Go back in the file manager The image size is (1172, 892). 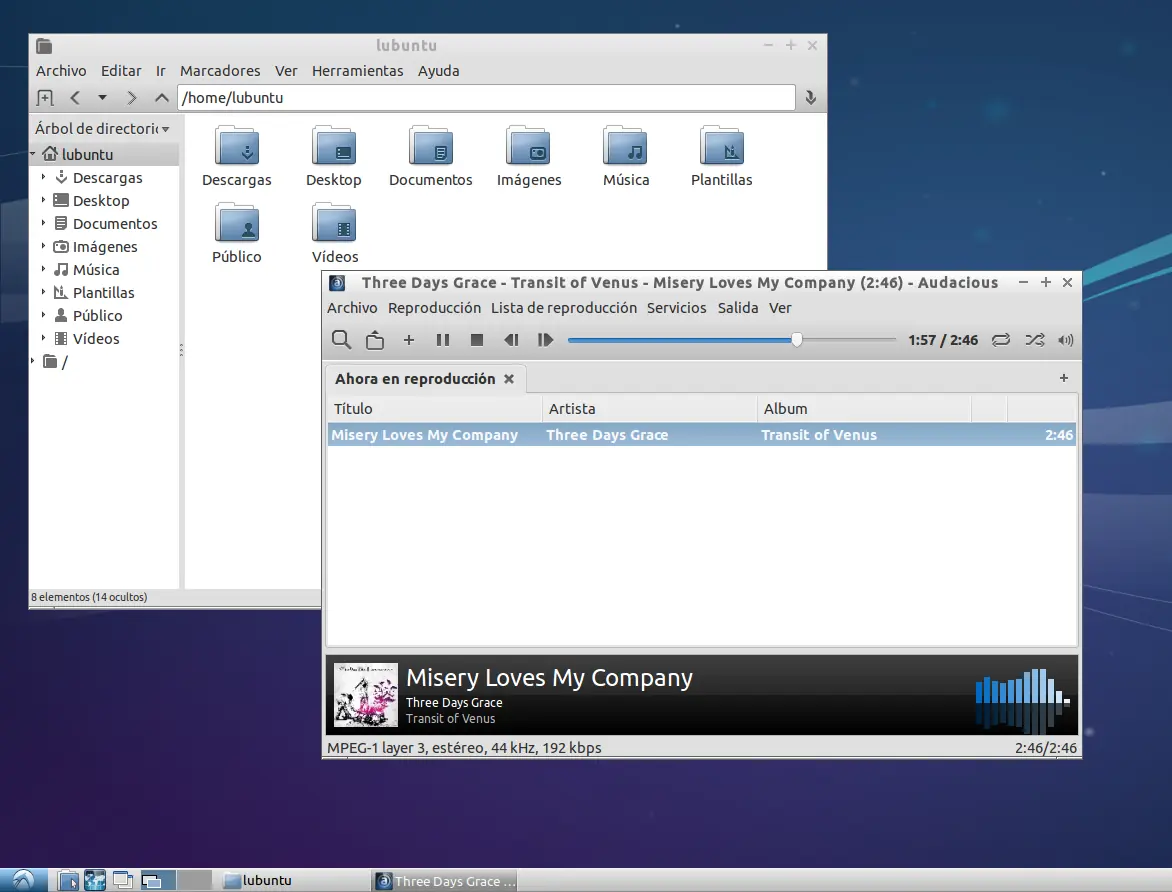coord(75,98)
